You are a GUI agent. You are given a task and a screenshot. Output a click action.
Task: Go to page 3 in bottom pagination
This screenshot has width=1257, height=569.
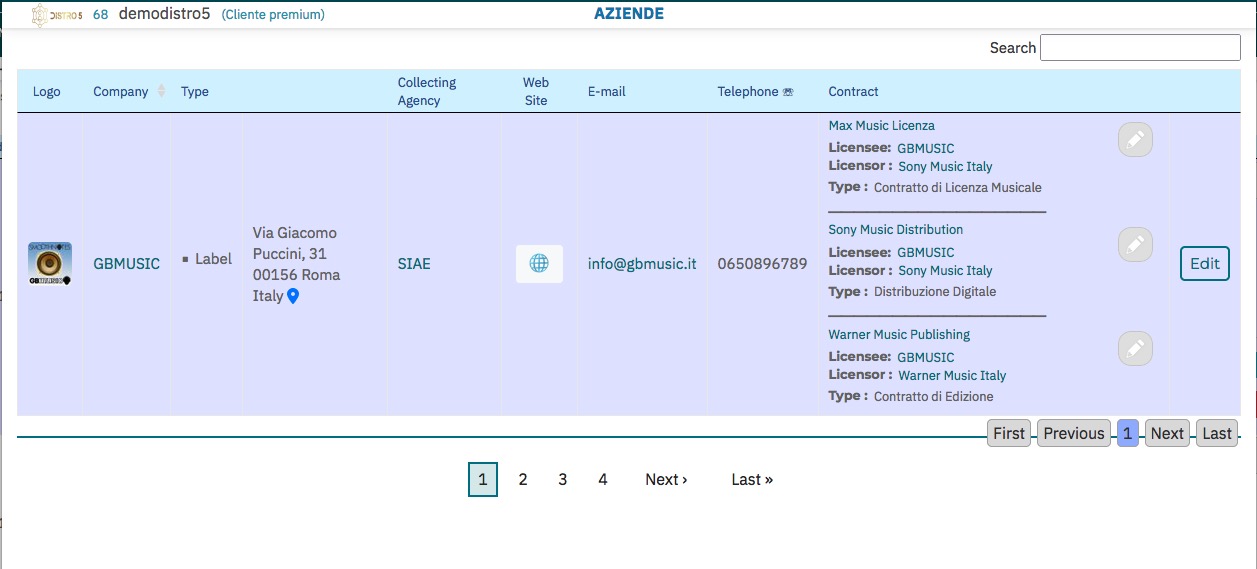pos(563,480)
